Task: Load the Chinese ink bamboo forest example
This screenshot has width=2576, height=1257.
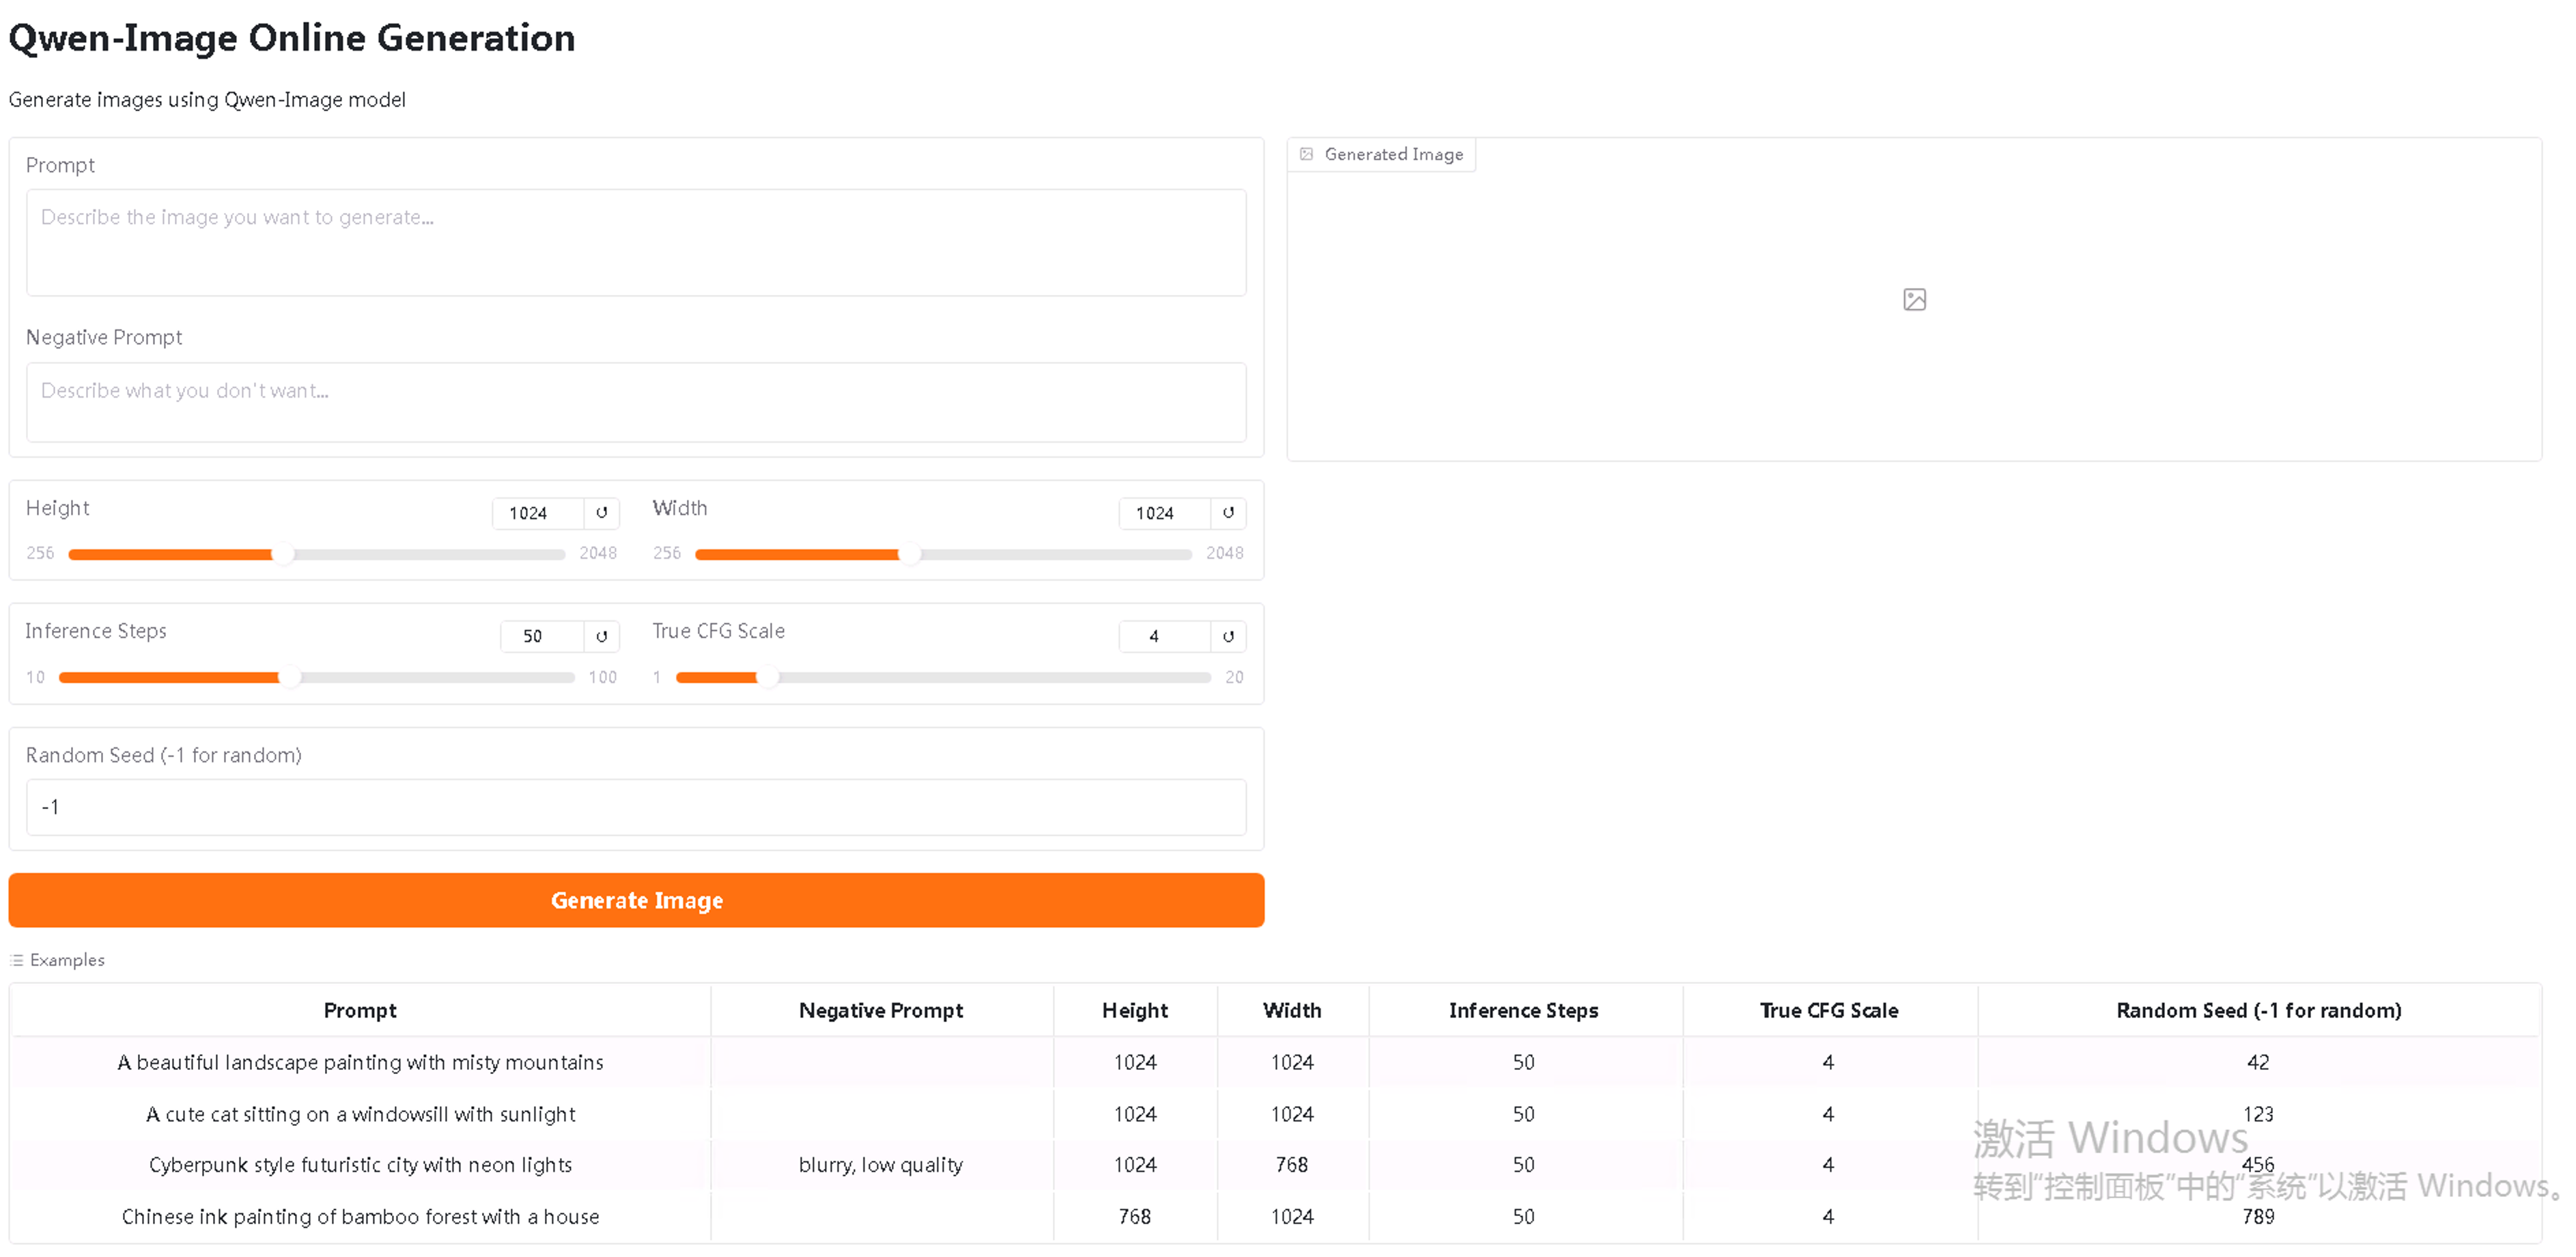Action: [x=360, y=1217]
